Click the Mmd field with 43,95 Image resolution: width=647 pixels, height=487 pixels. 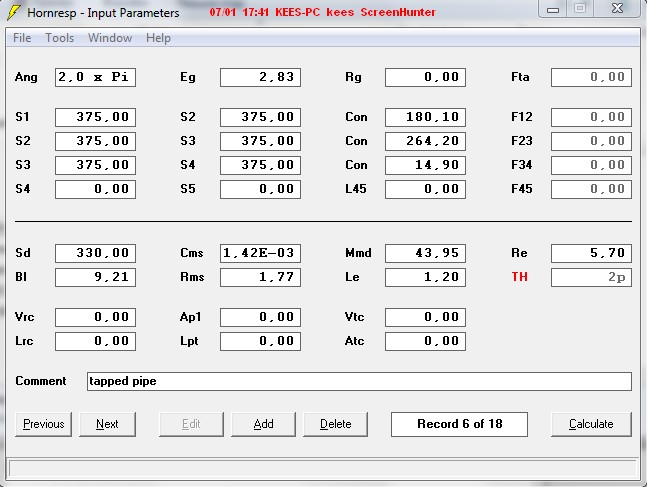[x=425, y=253]
